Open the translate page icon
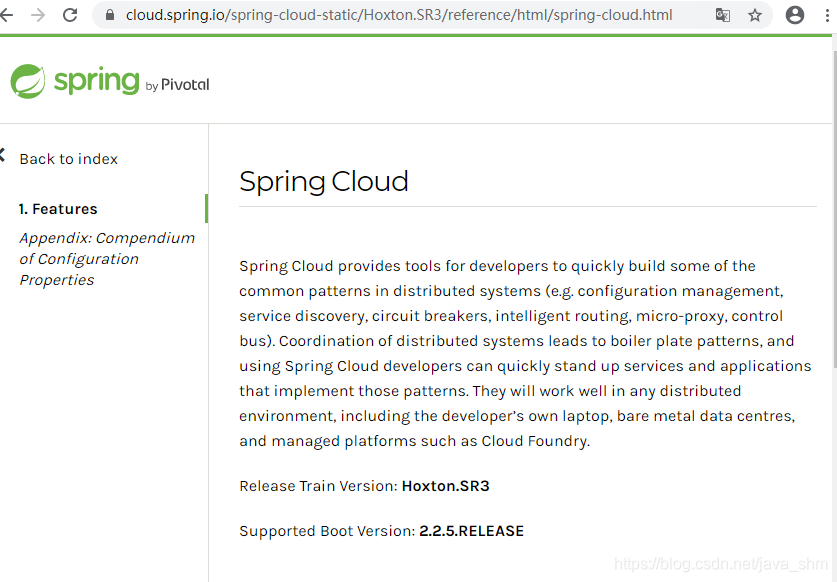Screen dimensions: 837x582 [723, 15]
